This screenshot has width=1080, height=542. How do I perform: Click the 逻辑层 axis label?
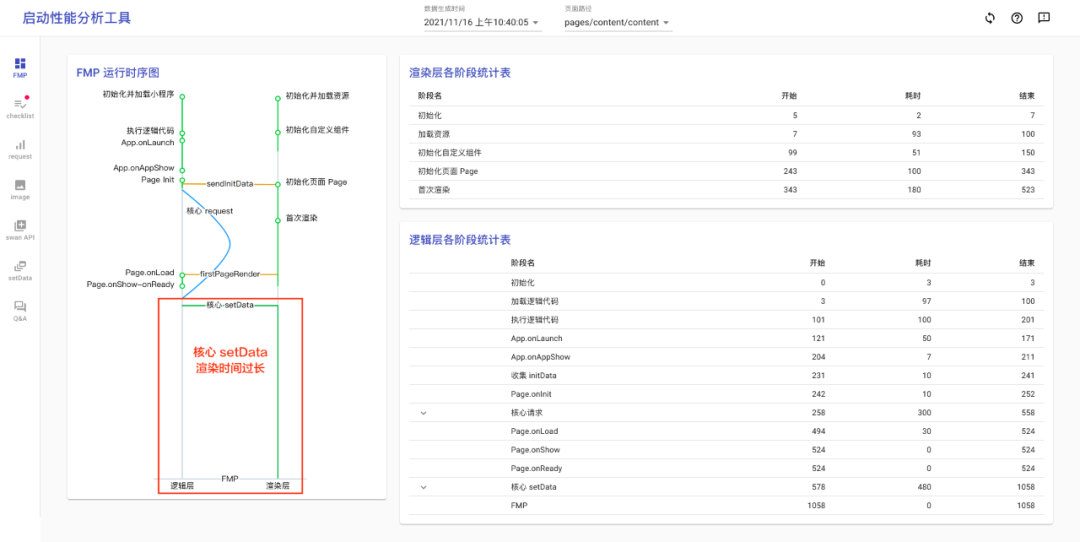182,486
